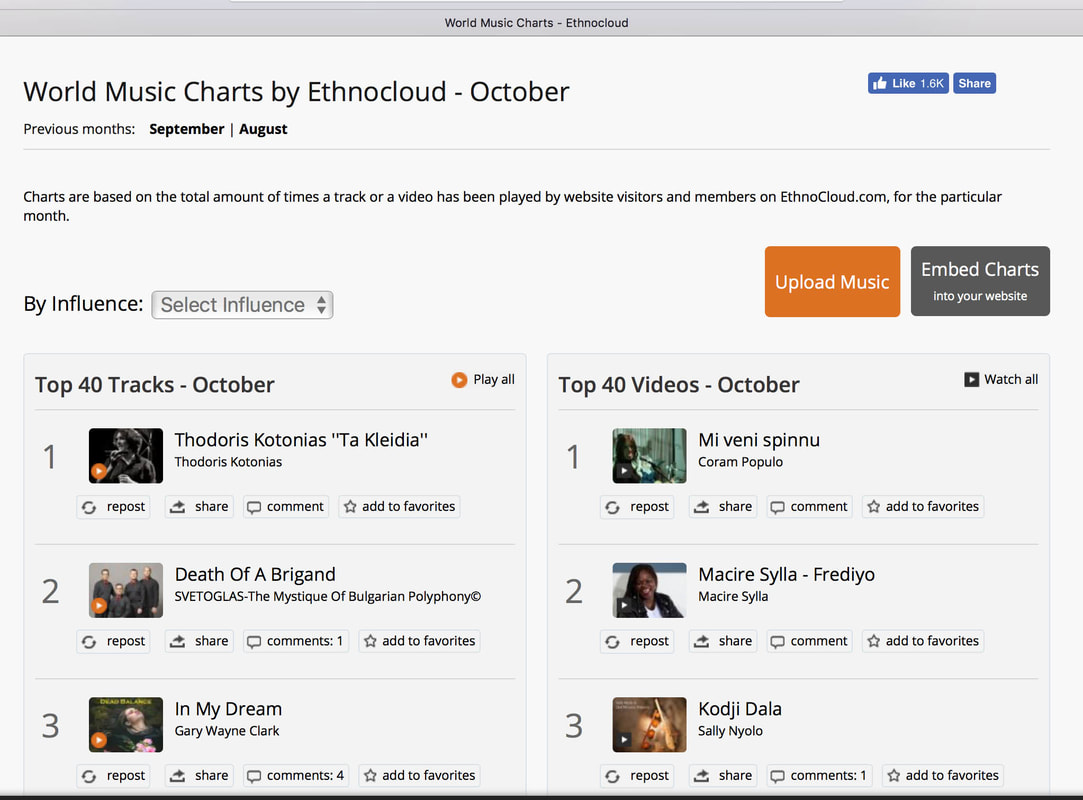Share the Death Of A Brigand track
1083x800 pixels.
tap(199, 641)
